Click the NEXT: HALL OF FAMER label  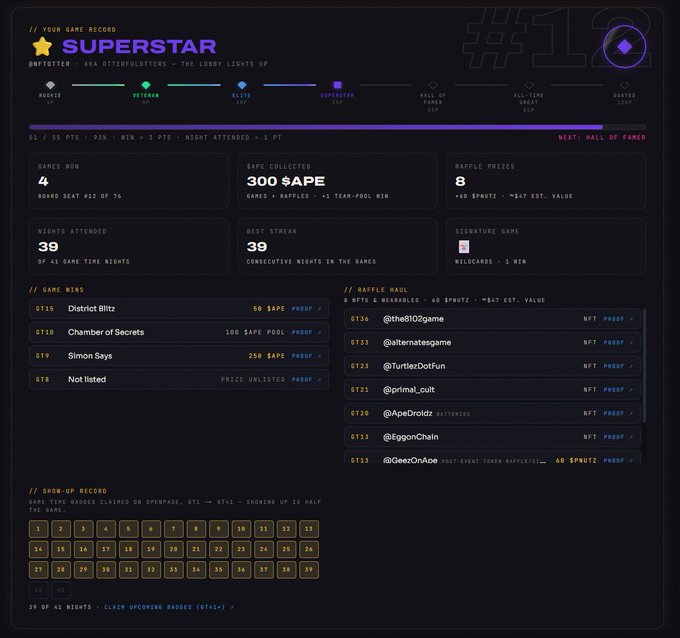coord(602,137)
